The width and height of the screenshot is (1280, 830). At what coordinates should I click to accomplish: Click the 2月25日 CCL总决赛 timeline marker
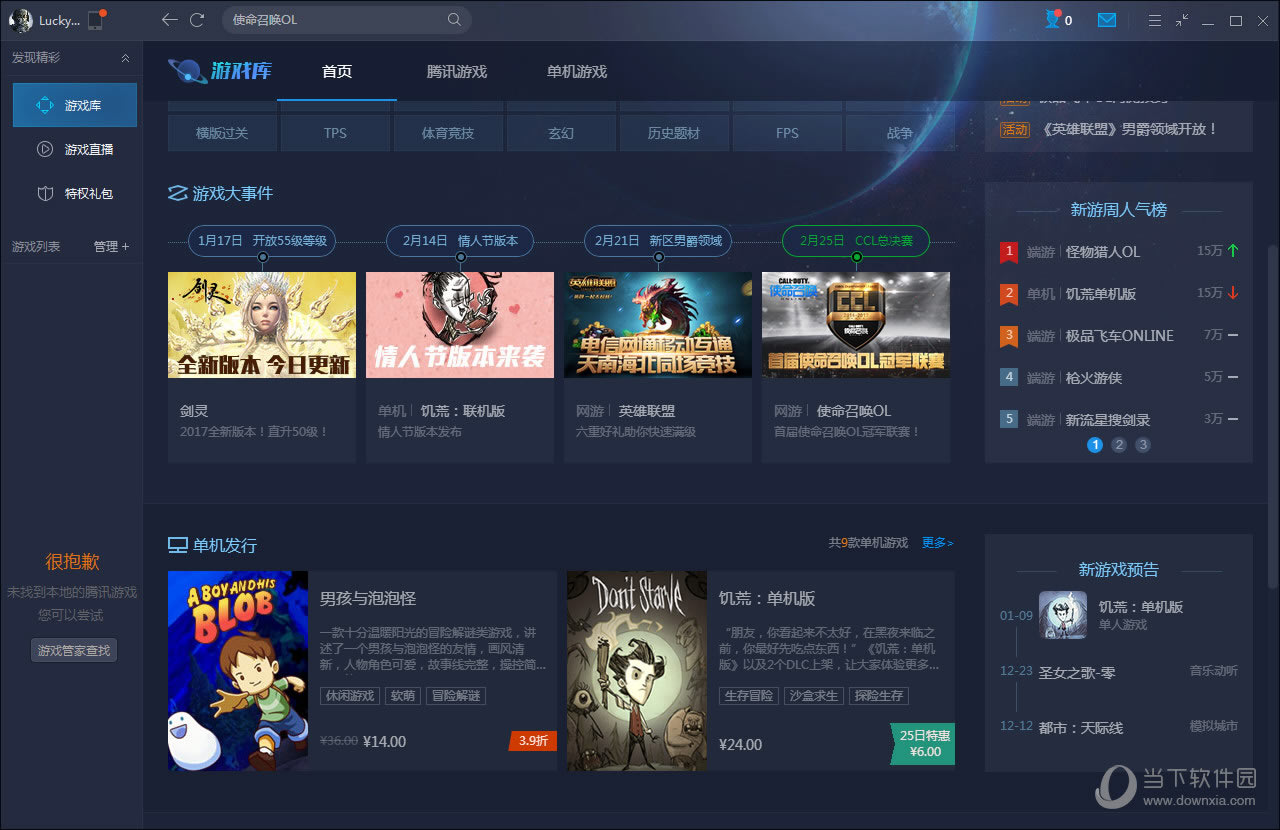(x=856, y=241)
